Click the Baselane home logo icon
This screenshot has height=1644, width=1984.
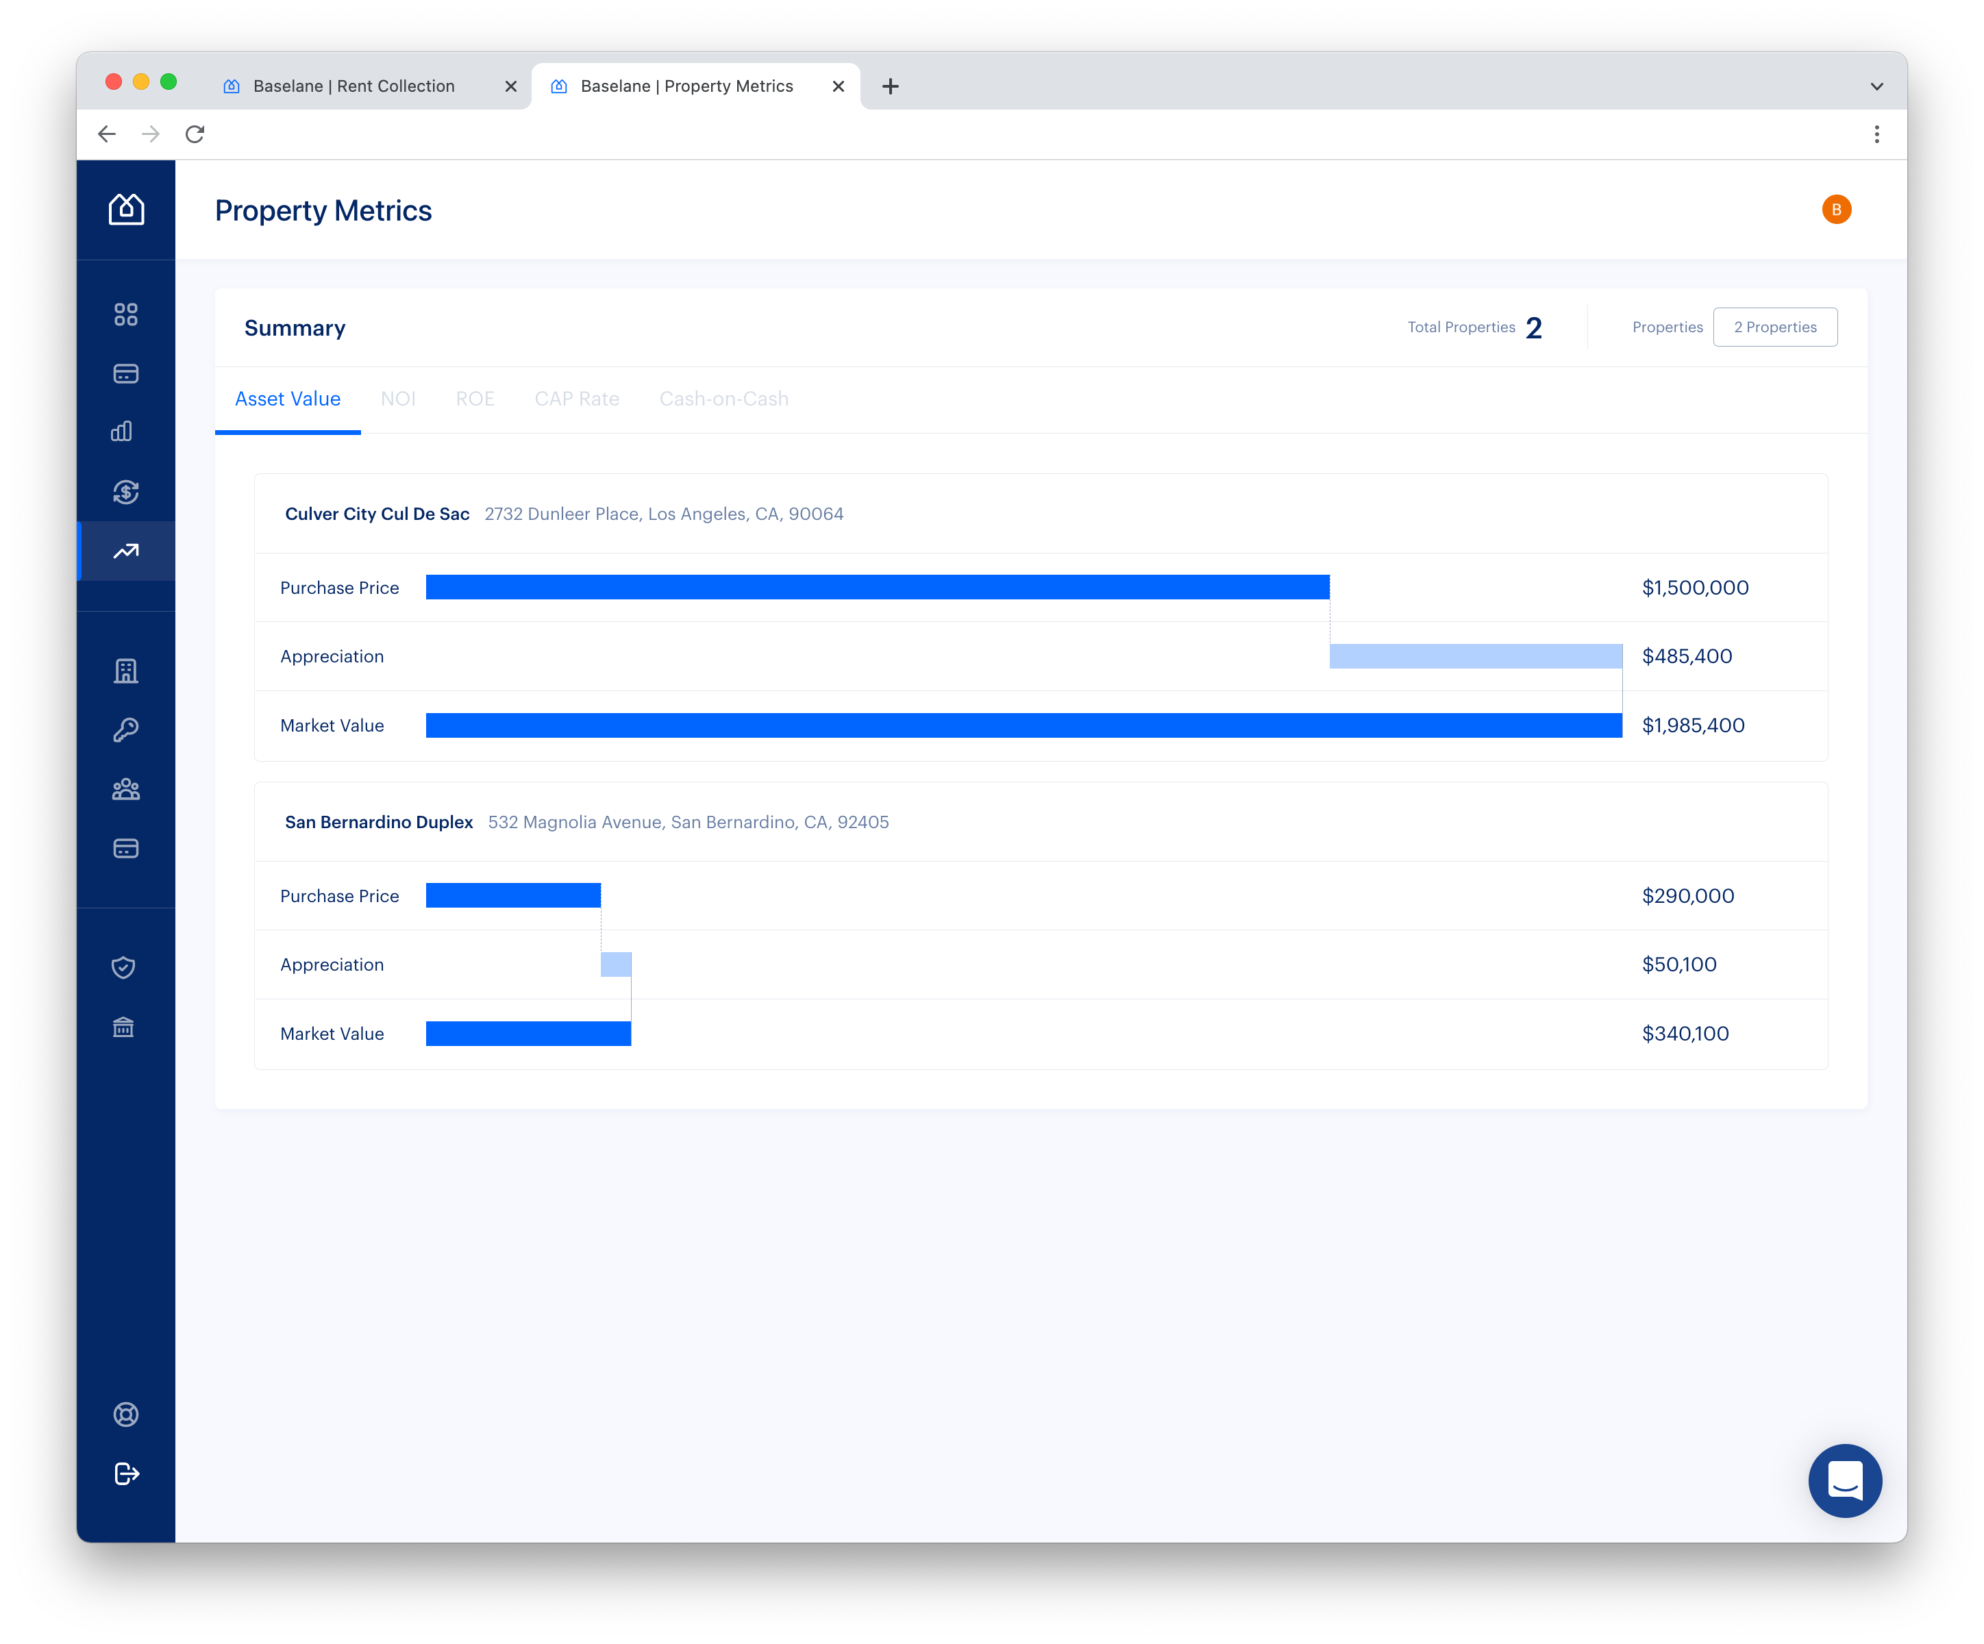[x=126, y=209]
